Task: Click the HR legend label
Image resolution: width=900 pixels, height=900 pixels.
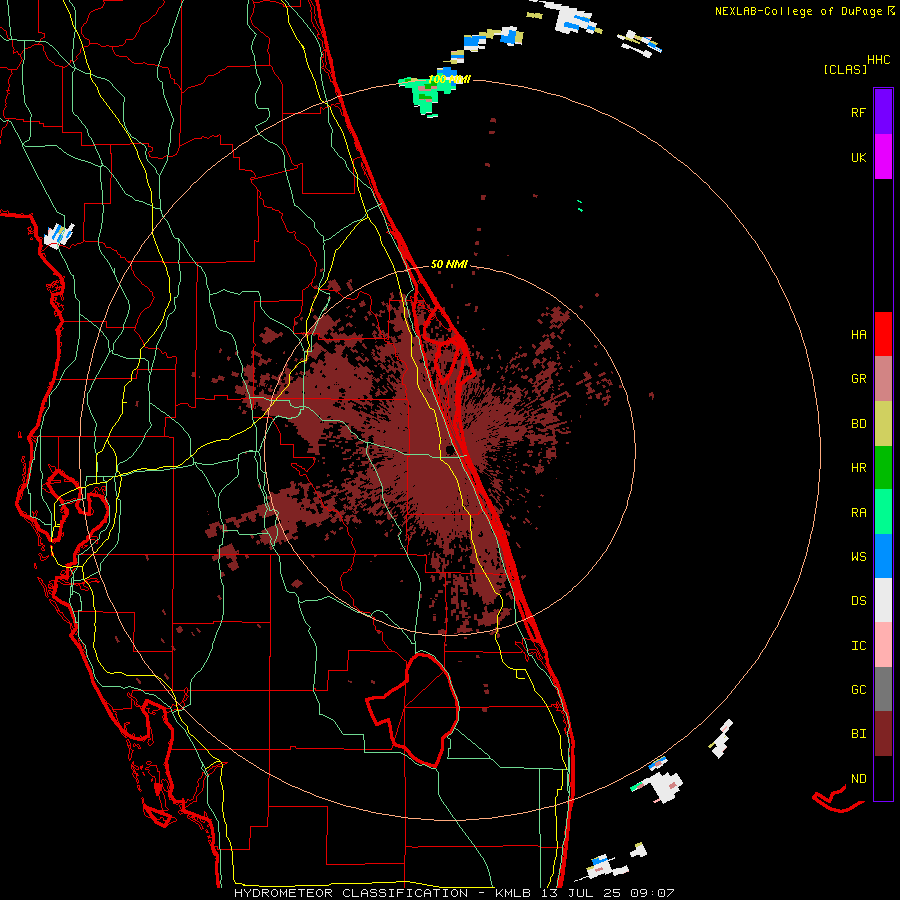Action: click(858, 468)
